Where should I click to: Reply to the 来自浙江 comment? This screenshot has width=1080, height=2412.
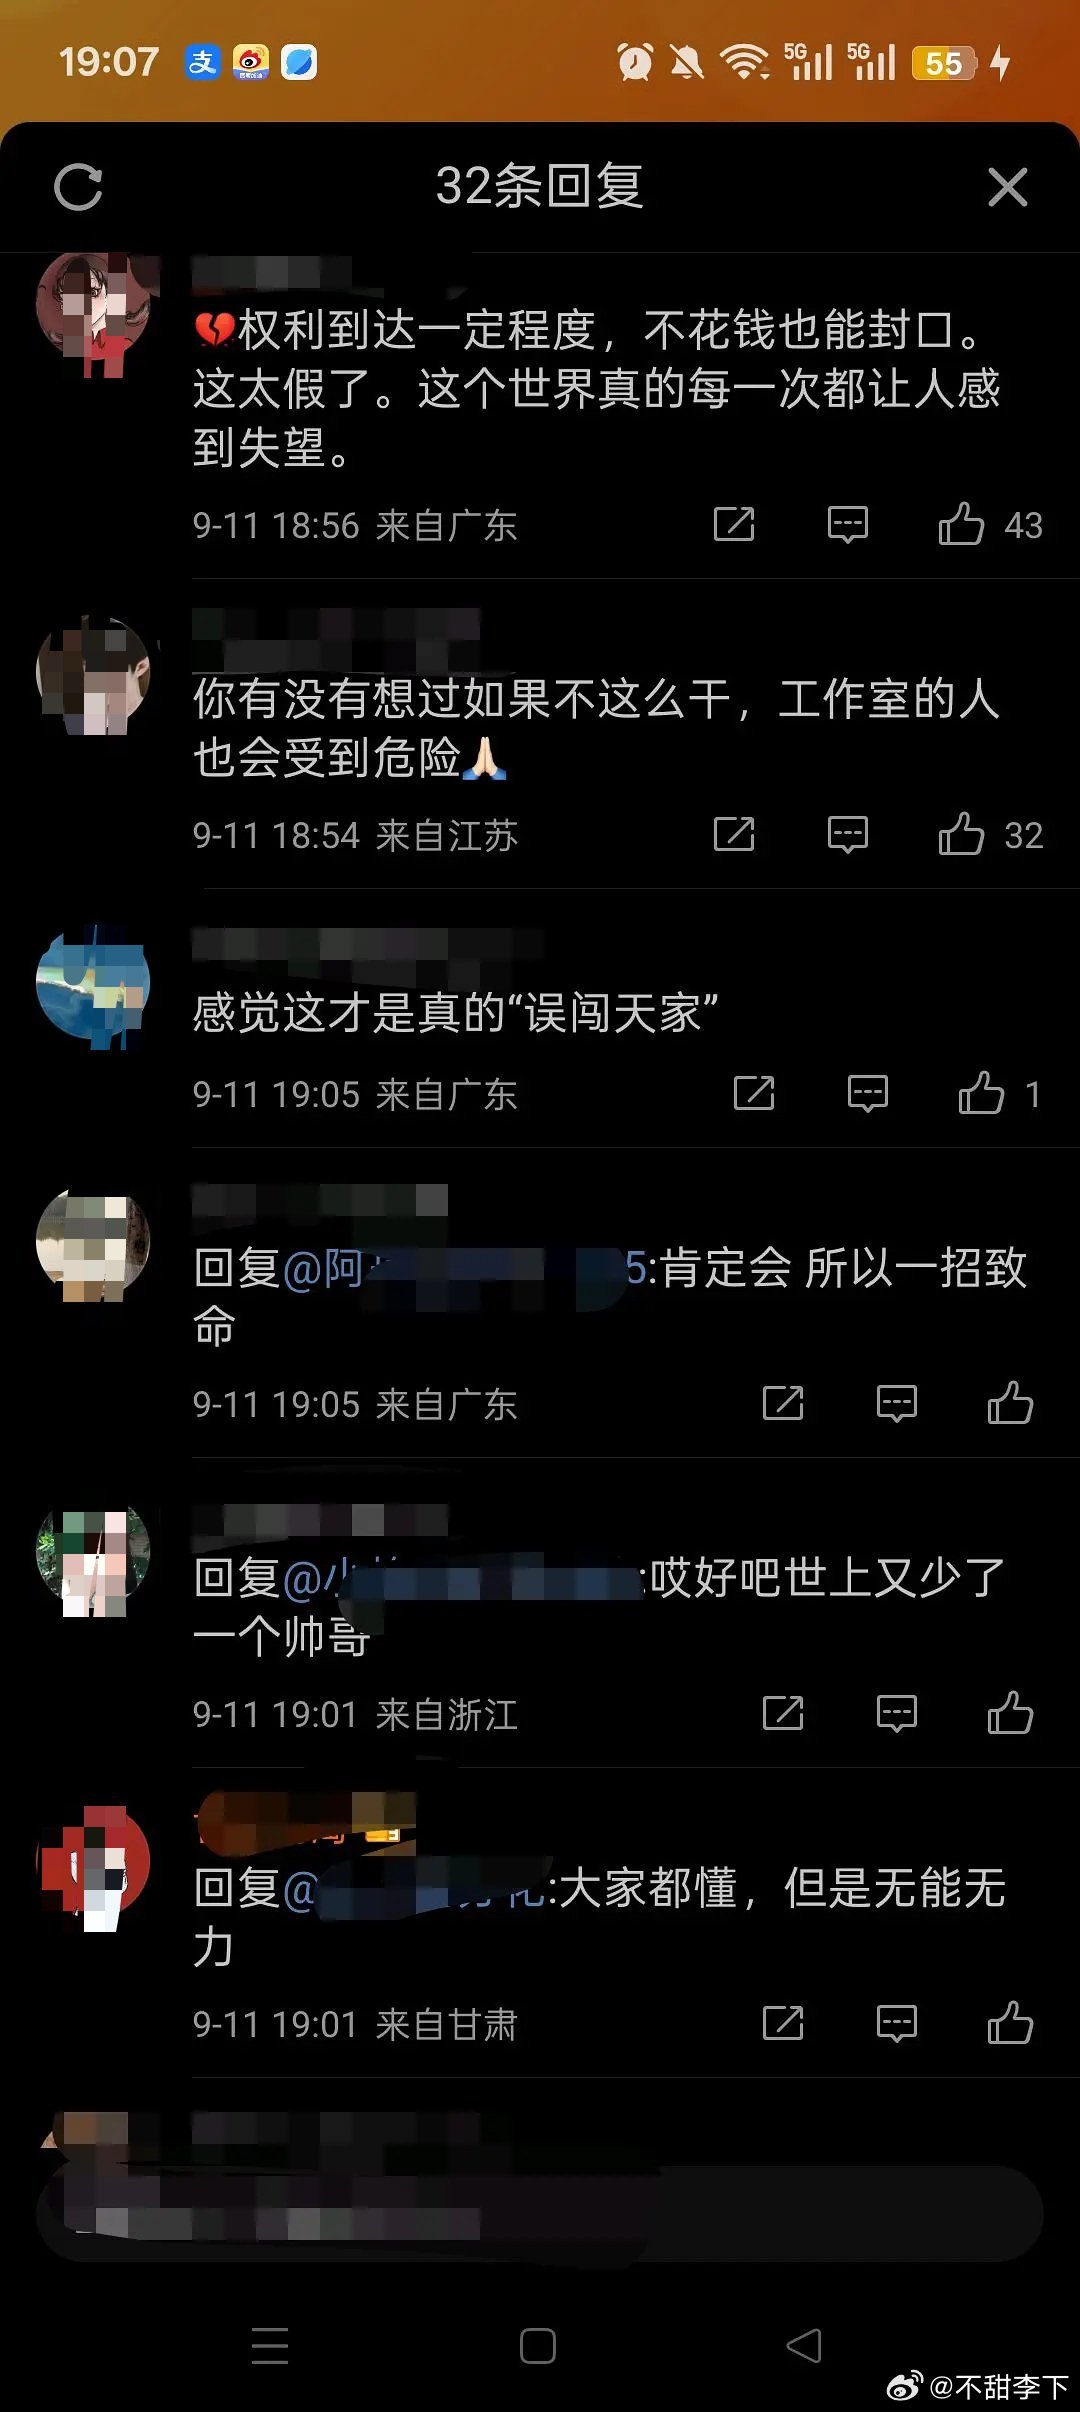click(x=897, y=1713)
